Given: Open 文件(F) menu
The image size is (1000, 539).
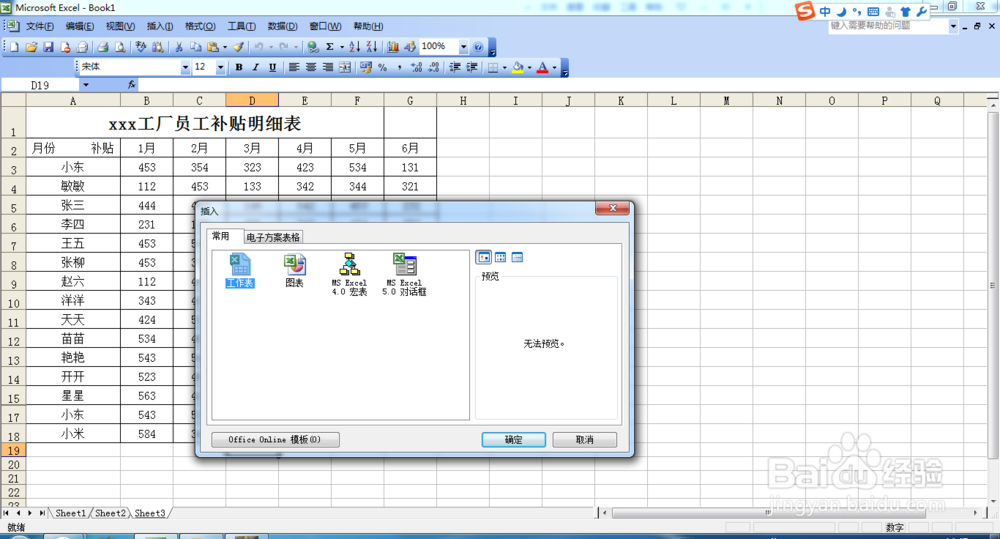Looking at the screenshot, I should click(40, 26).
